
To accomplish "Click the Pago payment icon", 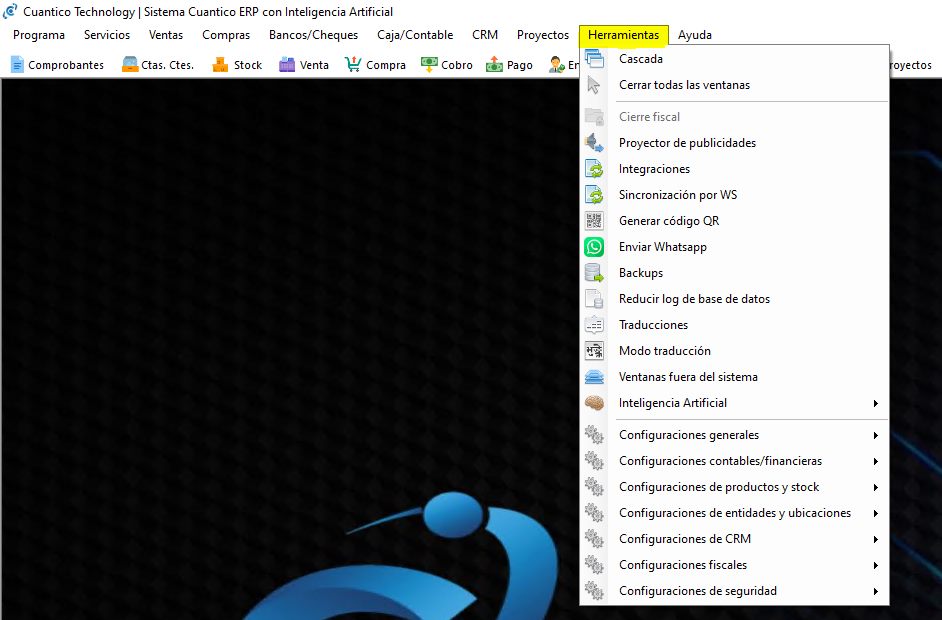I will [494, 64].
